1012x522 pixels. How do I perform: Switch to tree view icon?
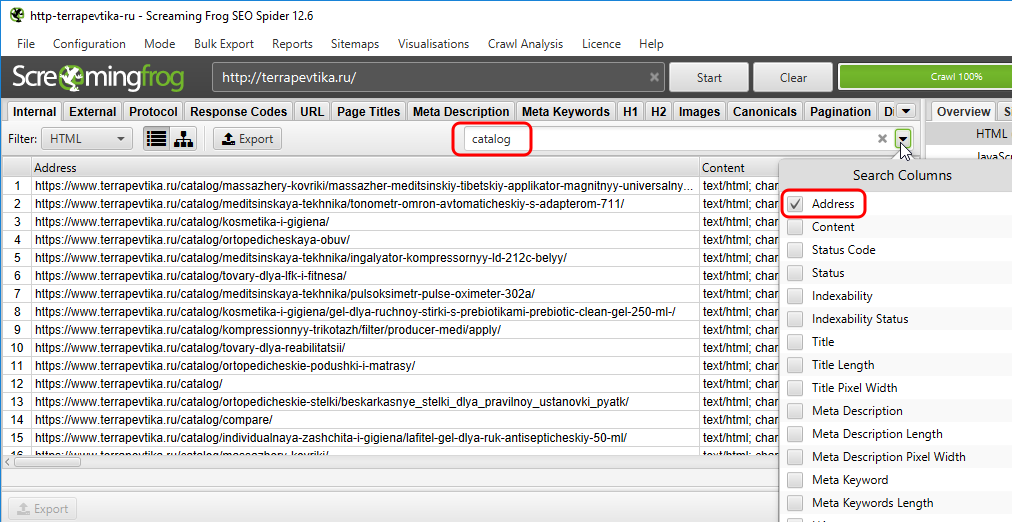pos(183,139)
